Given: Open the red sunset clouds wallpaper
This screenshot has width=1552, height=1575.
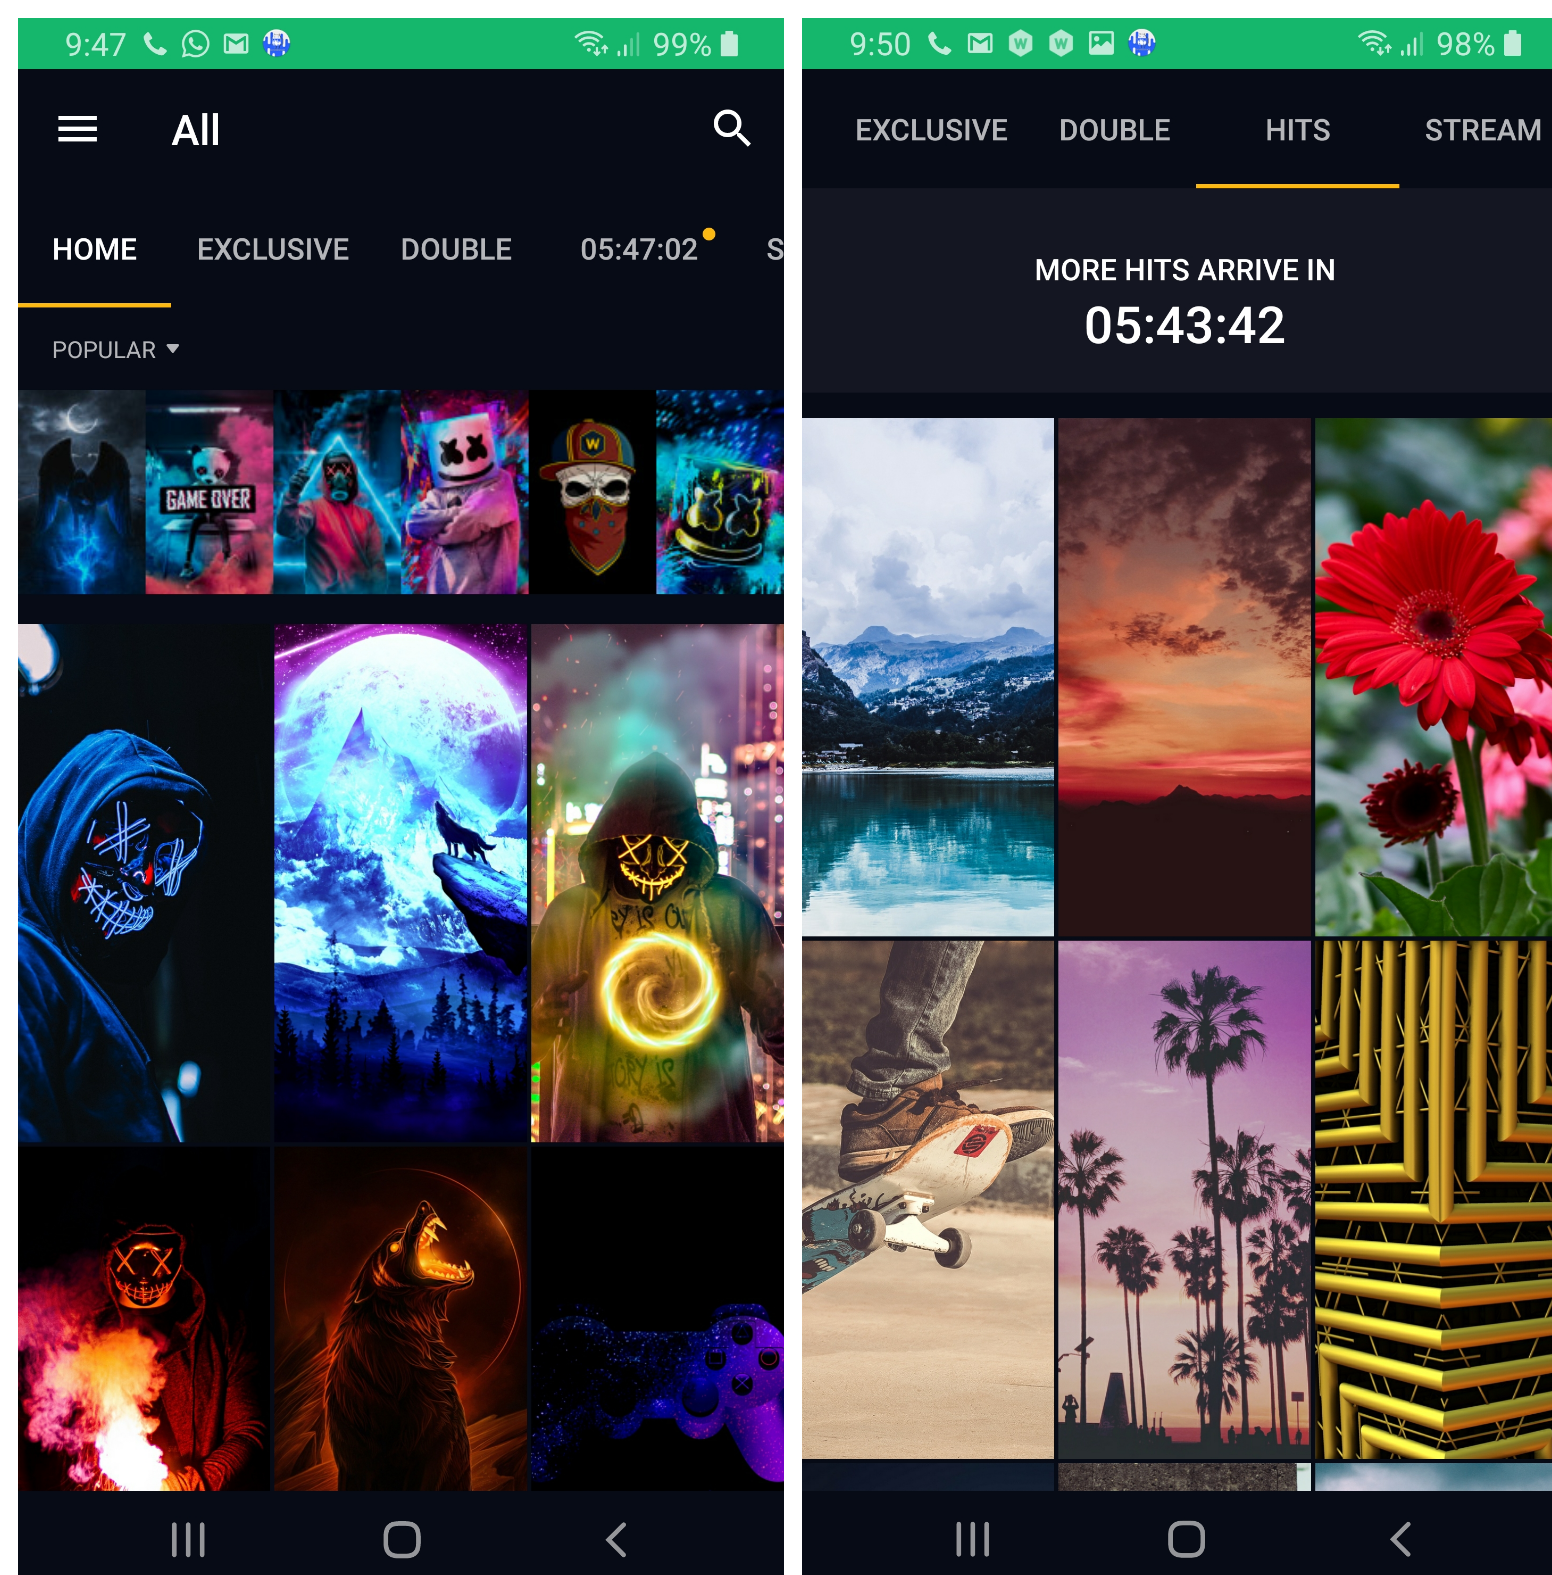Looking at the screenshot, I should point(1184,677).
